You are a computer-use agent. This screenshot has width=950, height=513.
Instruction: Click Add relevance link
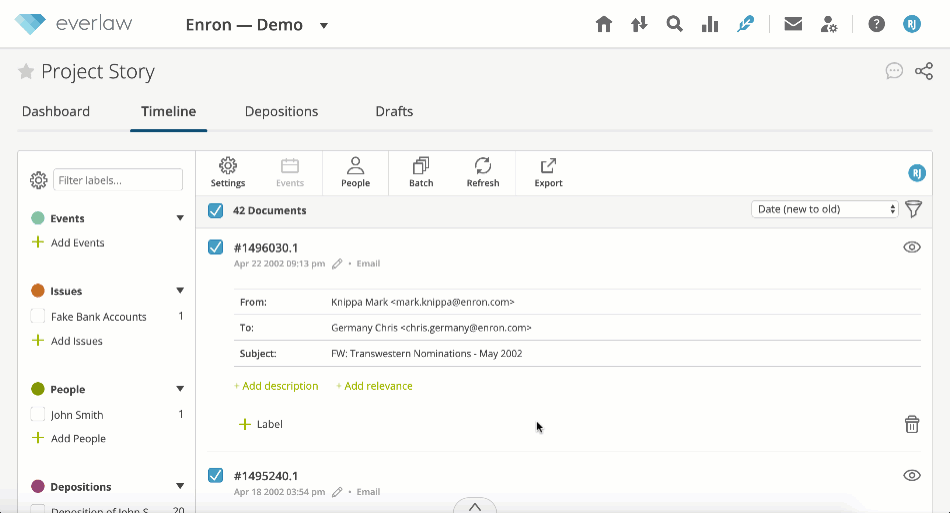(x=374, y=386)
